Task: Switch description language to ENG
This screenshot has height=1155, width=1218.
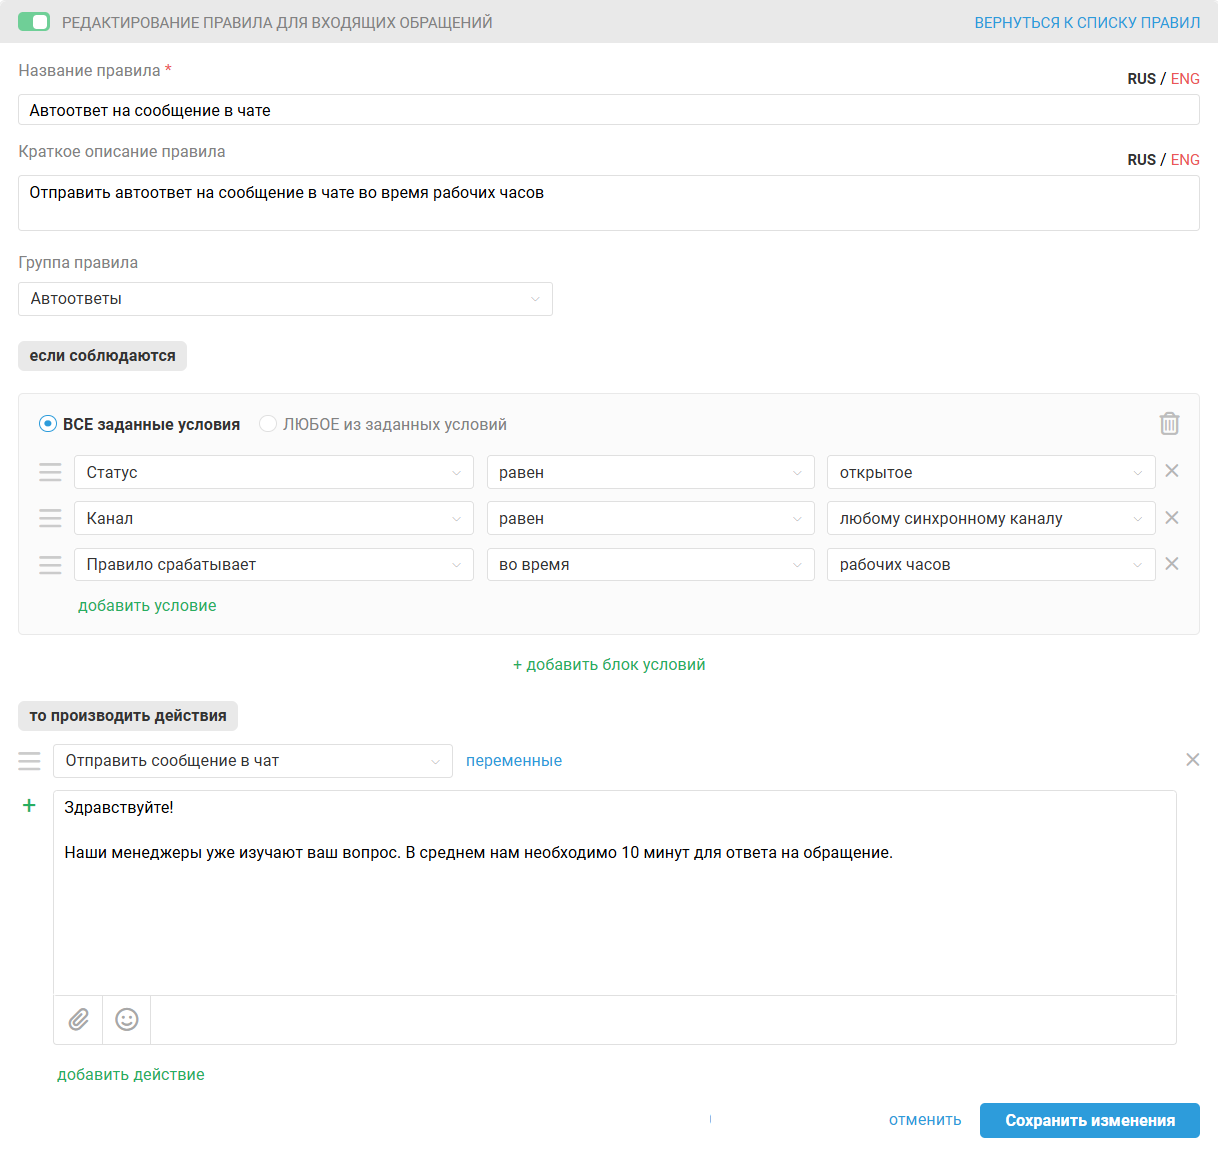Action: click(x=1185, y=160)
